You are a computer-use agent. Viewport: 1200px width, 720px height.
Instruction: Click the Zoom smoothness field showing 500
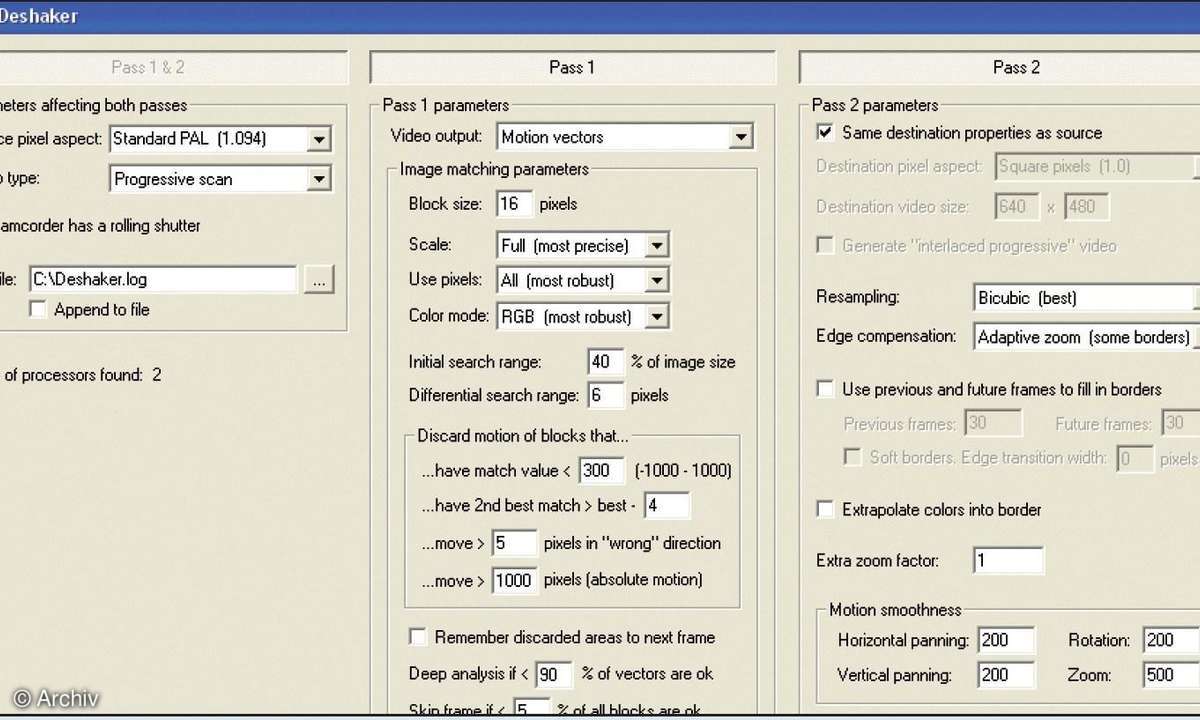pyautogui.click(x=1171, y=675)
